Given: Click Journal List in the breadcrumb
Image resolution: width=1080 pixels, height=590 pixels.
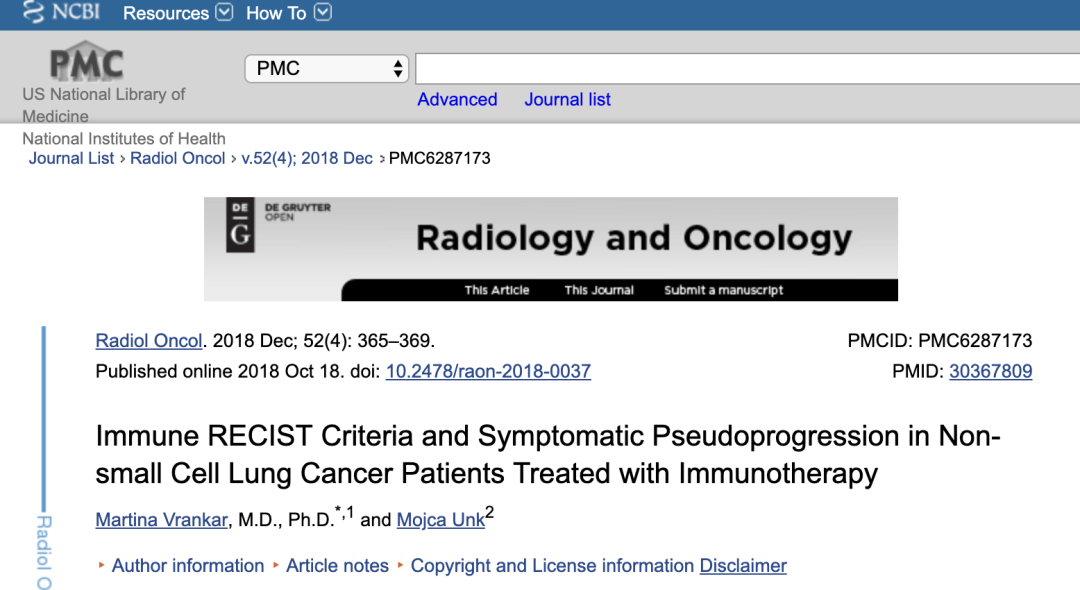Looking at the screenshot, I should coord(71,158).
